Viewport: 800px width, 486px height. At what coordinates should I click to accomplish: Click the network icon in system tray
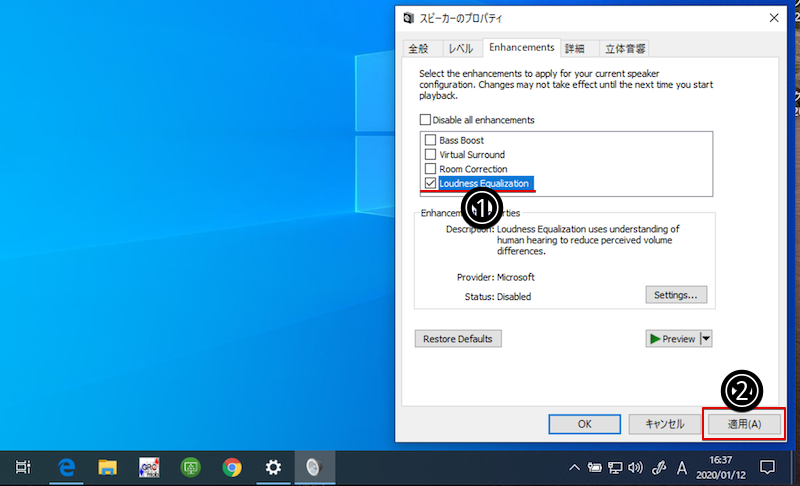pos(616,467)
